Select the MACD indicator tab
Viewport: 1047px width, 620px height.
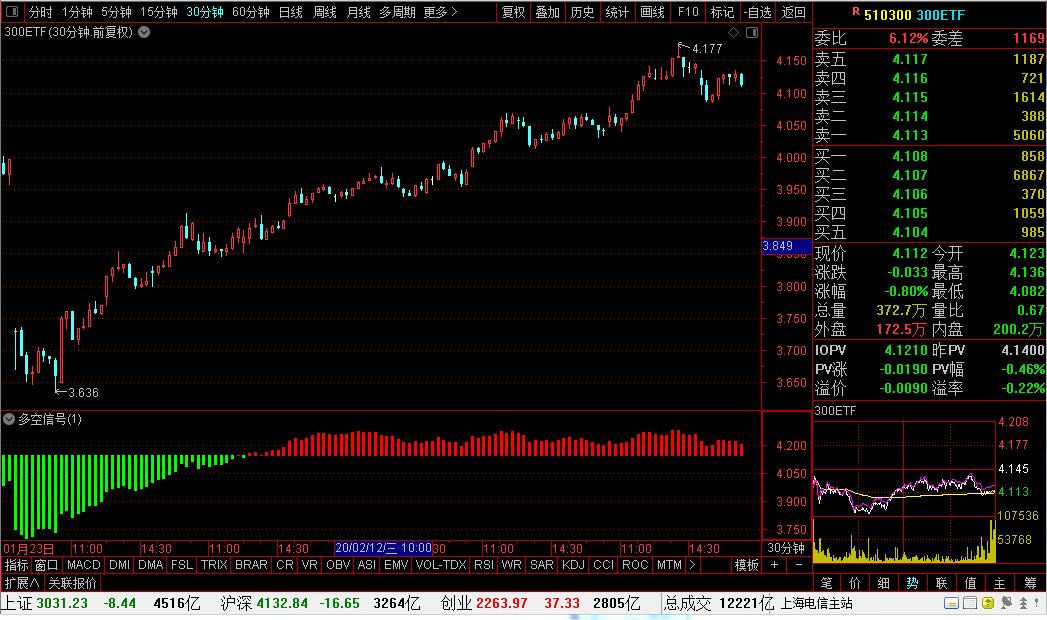point(83,565)
